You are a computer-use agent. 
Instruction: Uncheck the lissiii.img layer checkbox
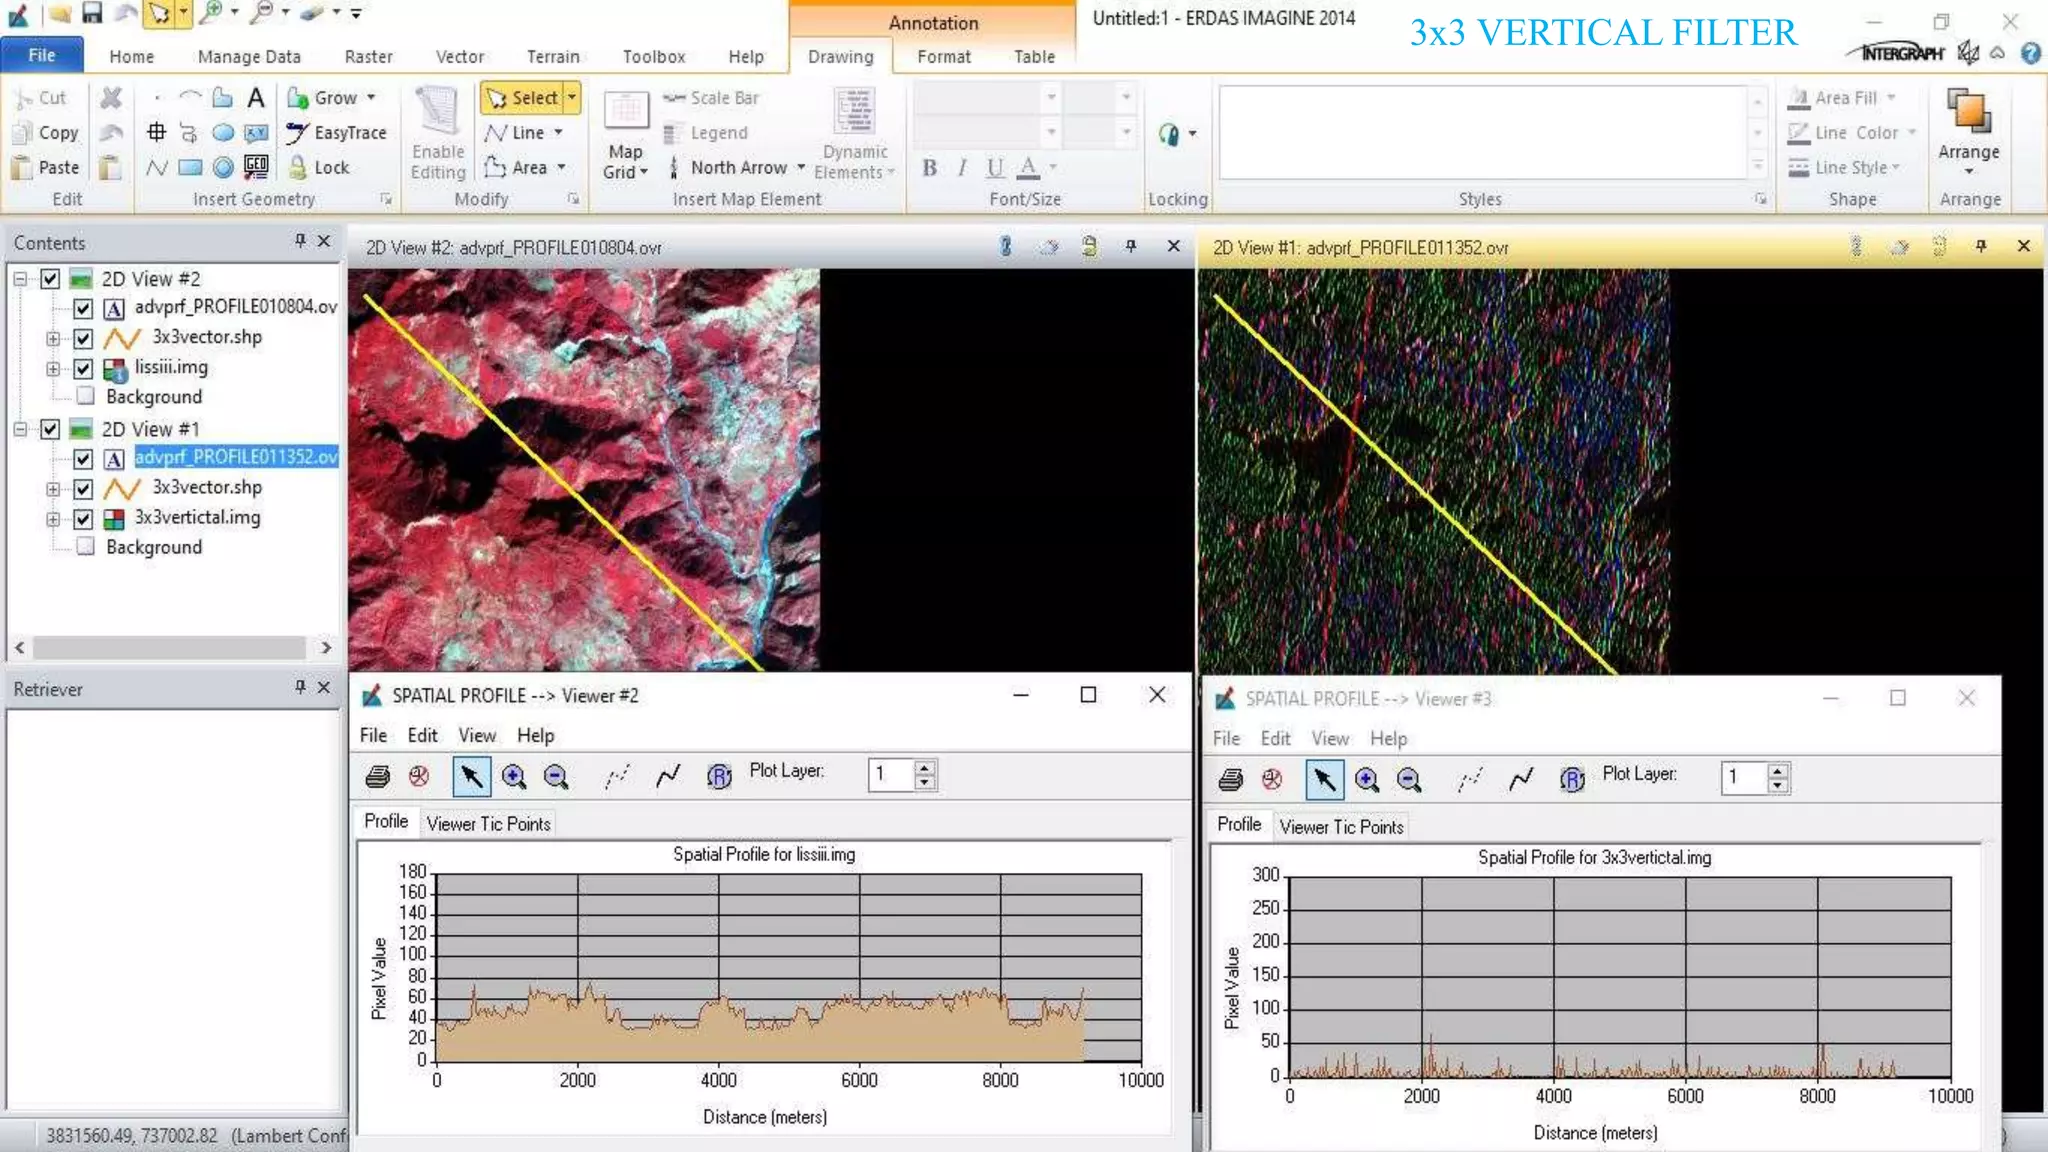[x=84, y=368]
